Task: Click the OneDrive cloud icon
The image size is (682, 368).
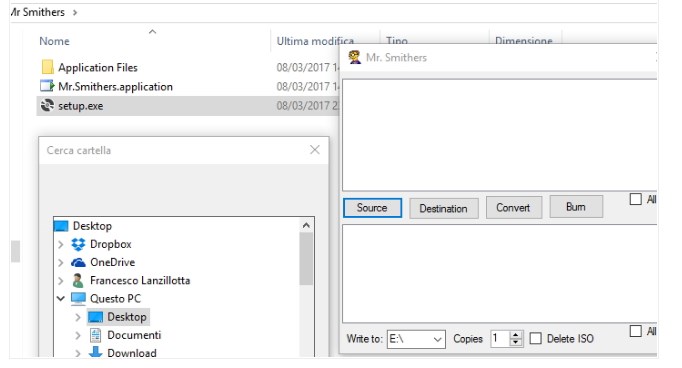Action: tap(78, 262)
